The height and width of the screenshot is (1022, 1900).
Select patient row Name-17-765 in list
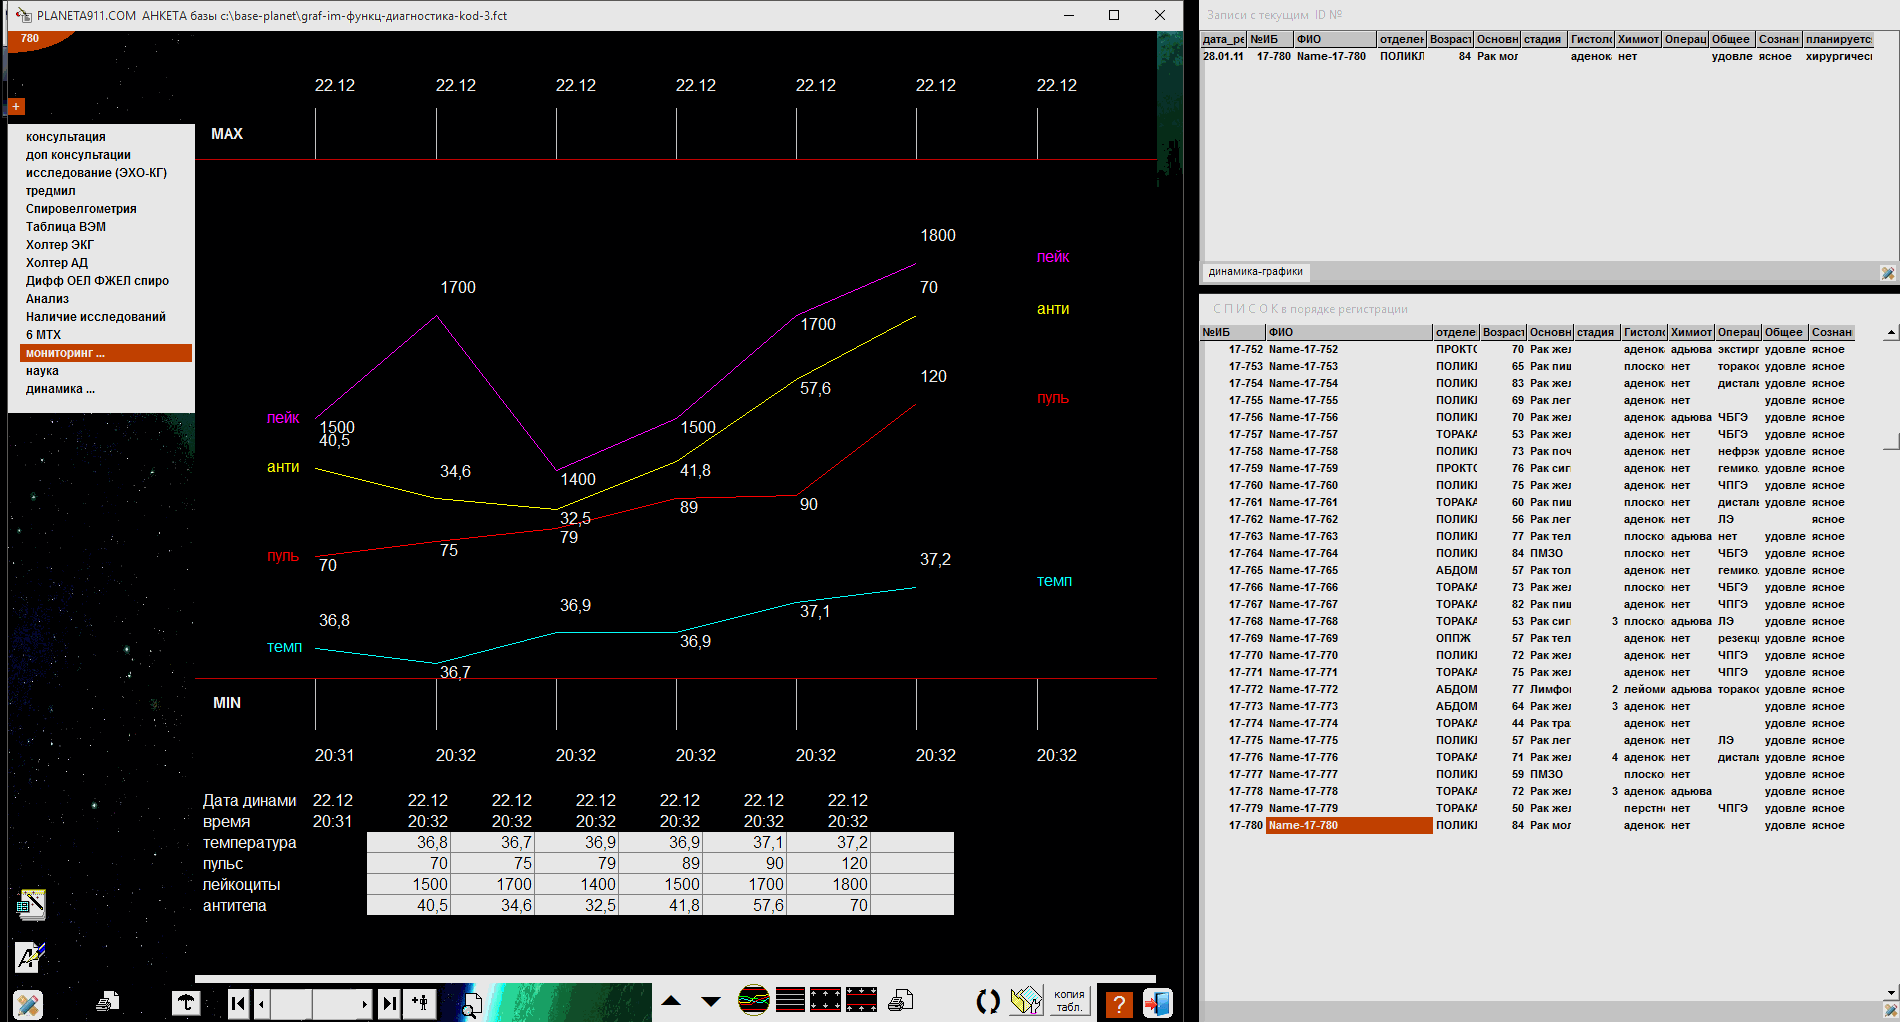click(x=1303, y=570)
